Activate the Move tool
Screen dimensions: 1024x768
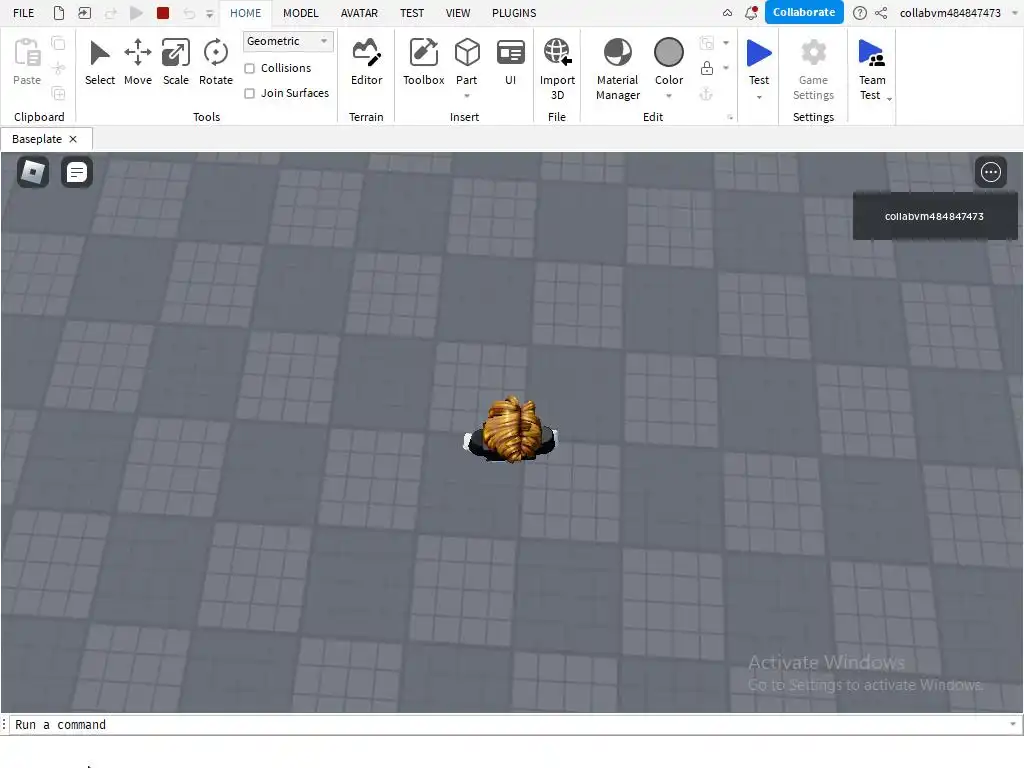pos(138,62)
